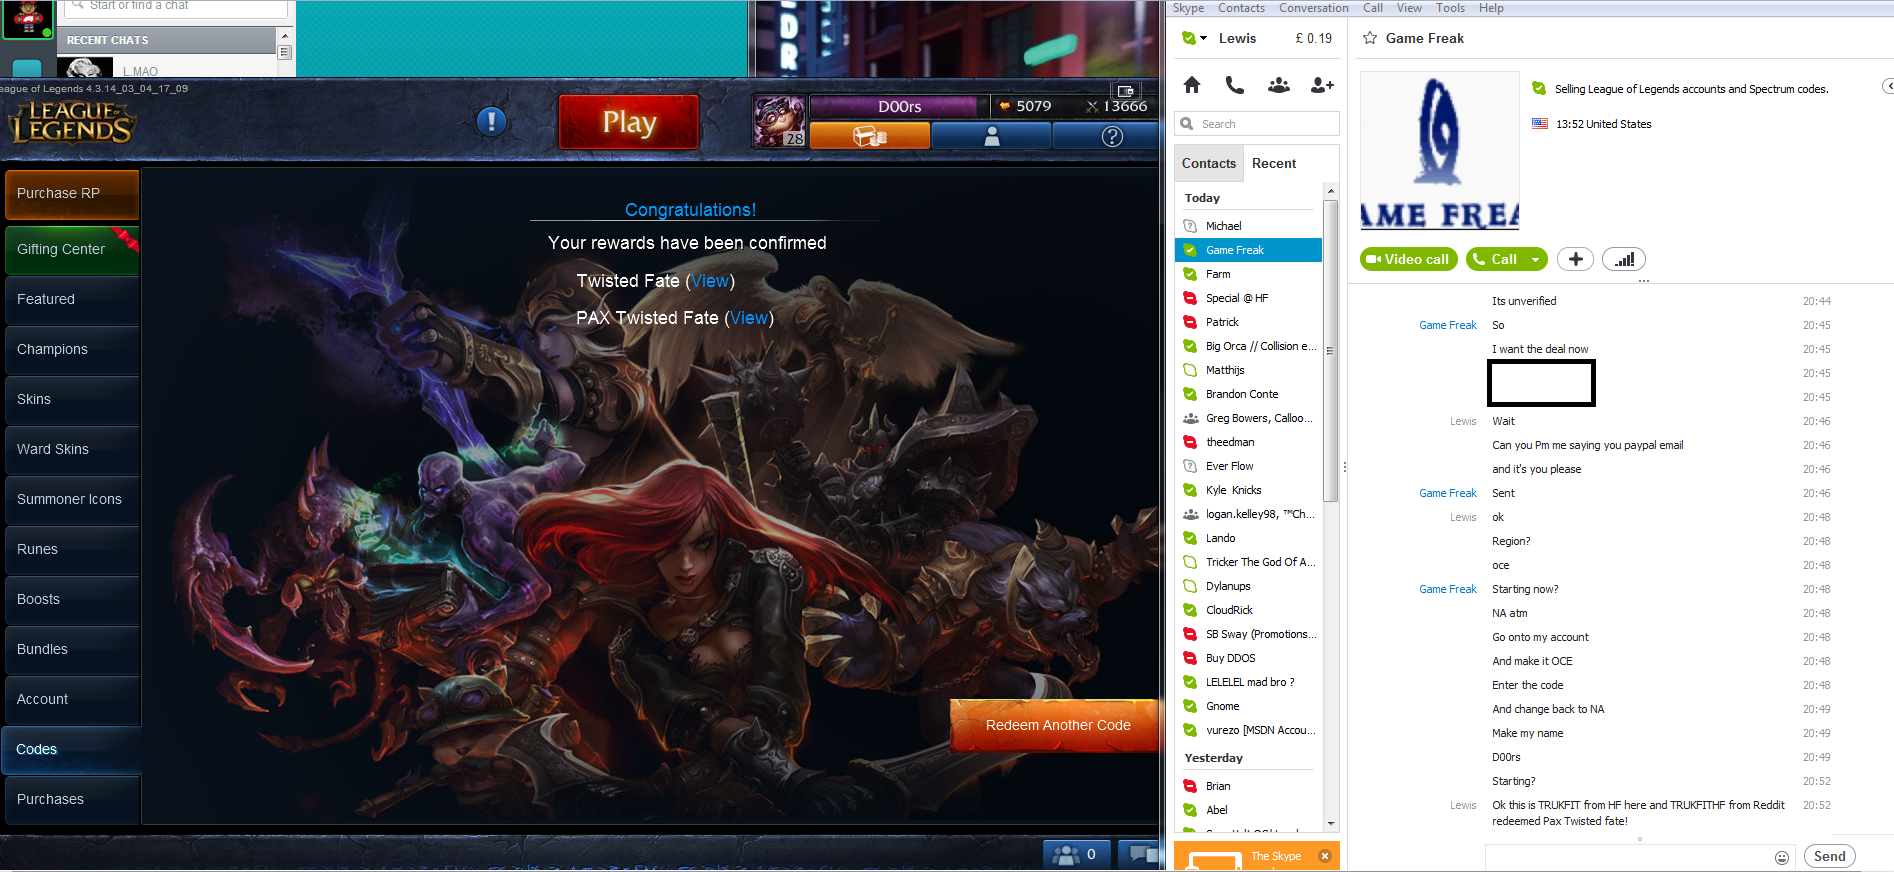Click the blue exclamation alert icon
This screenshot has width=1894, height=872.
[x=491, y=122]
